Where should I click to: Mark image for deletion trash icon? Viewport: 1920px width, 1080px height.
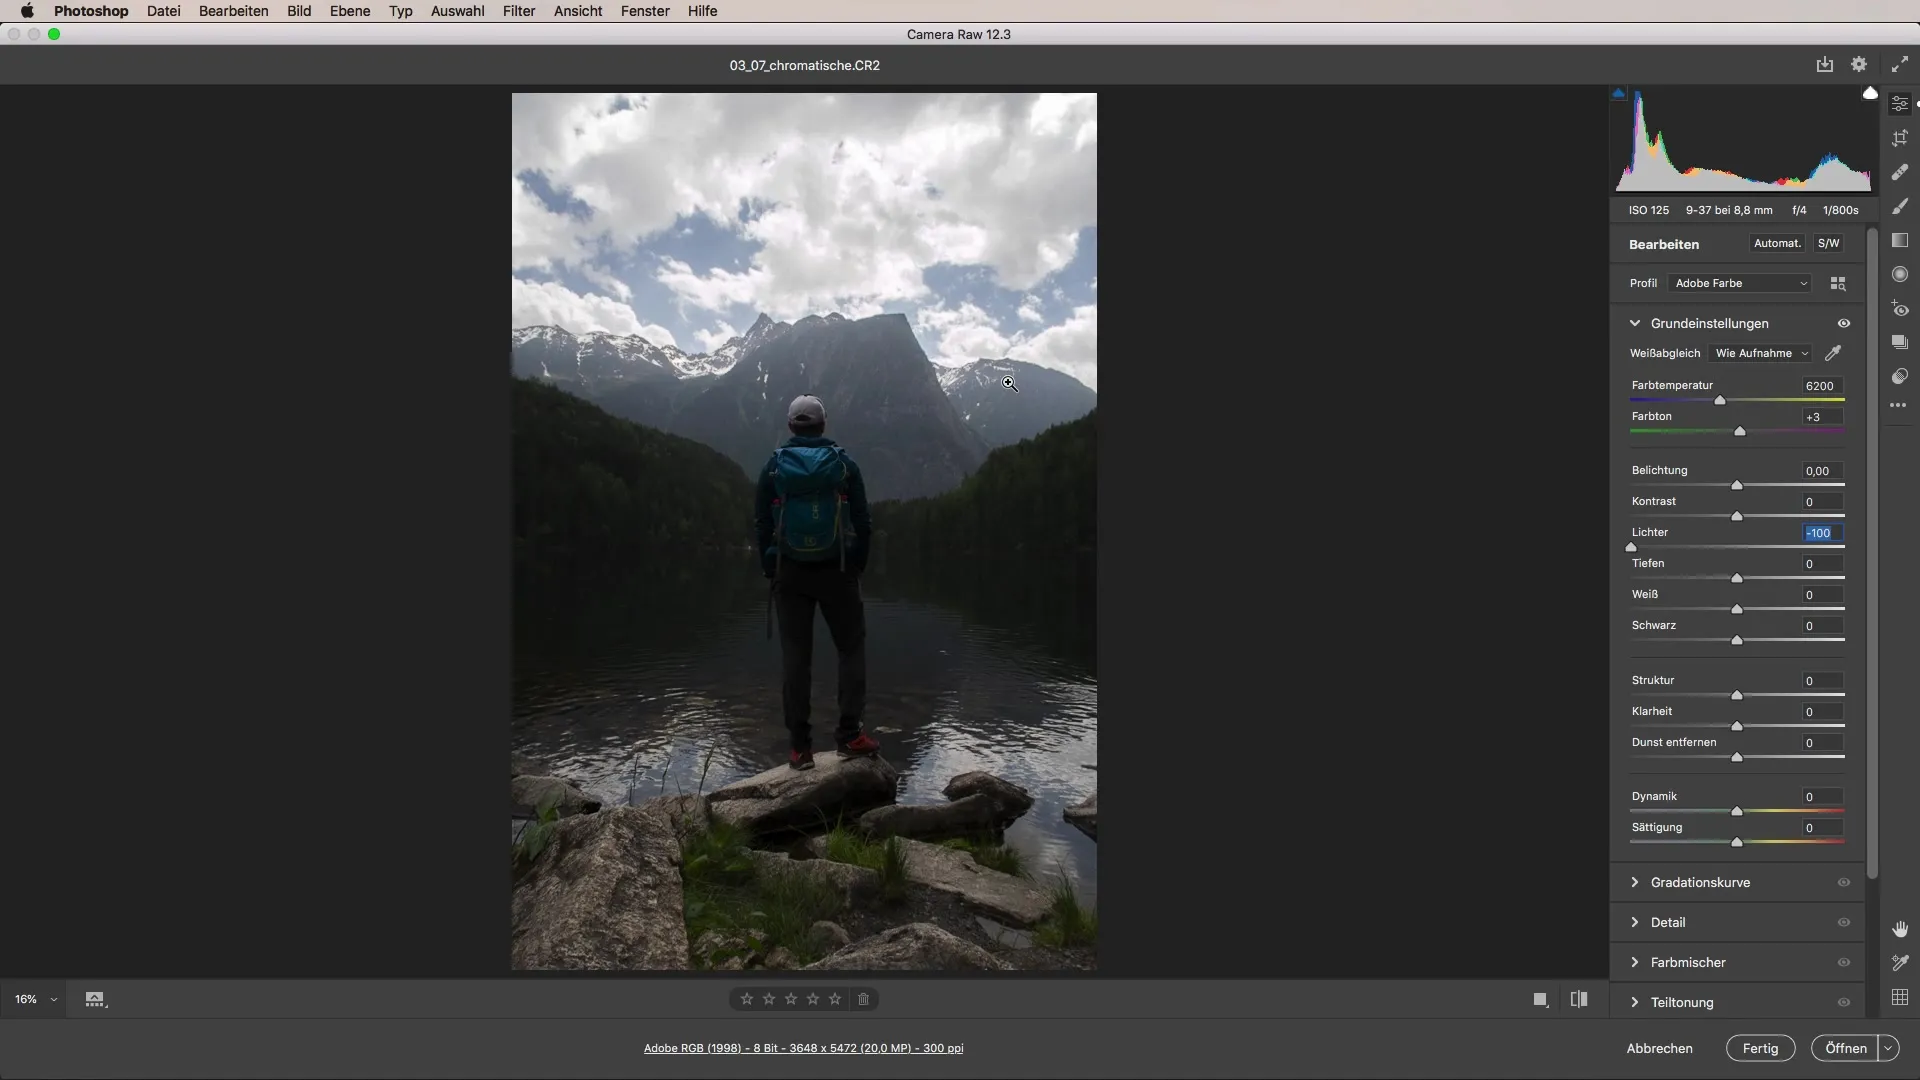point(864,999)
